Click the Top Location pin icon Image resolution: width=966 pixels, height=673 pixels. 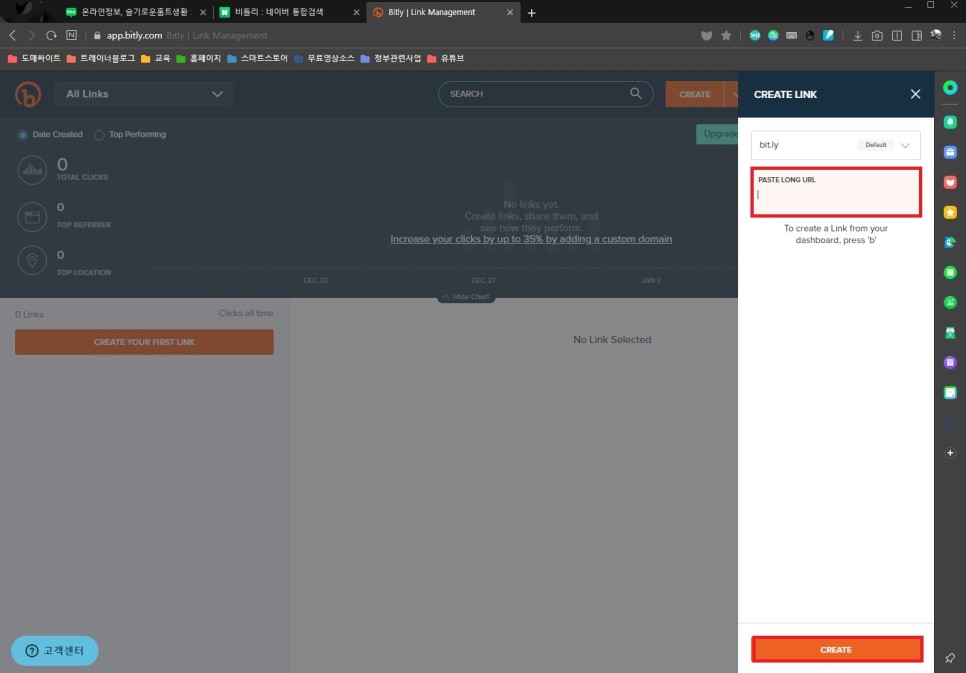coord(33,261)
